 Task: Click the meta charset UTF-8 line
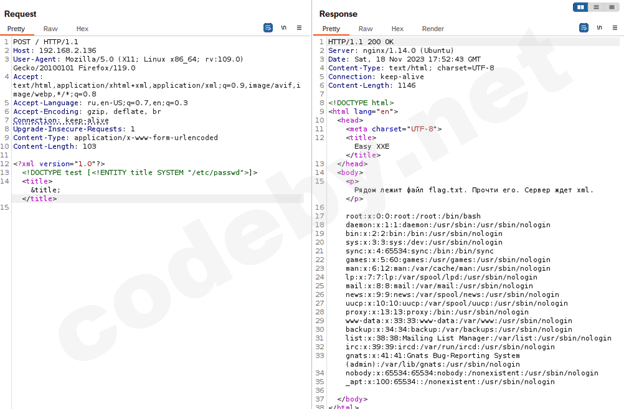(394, 129)
